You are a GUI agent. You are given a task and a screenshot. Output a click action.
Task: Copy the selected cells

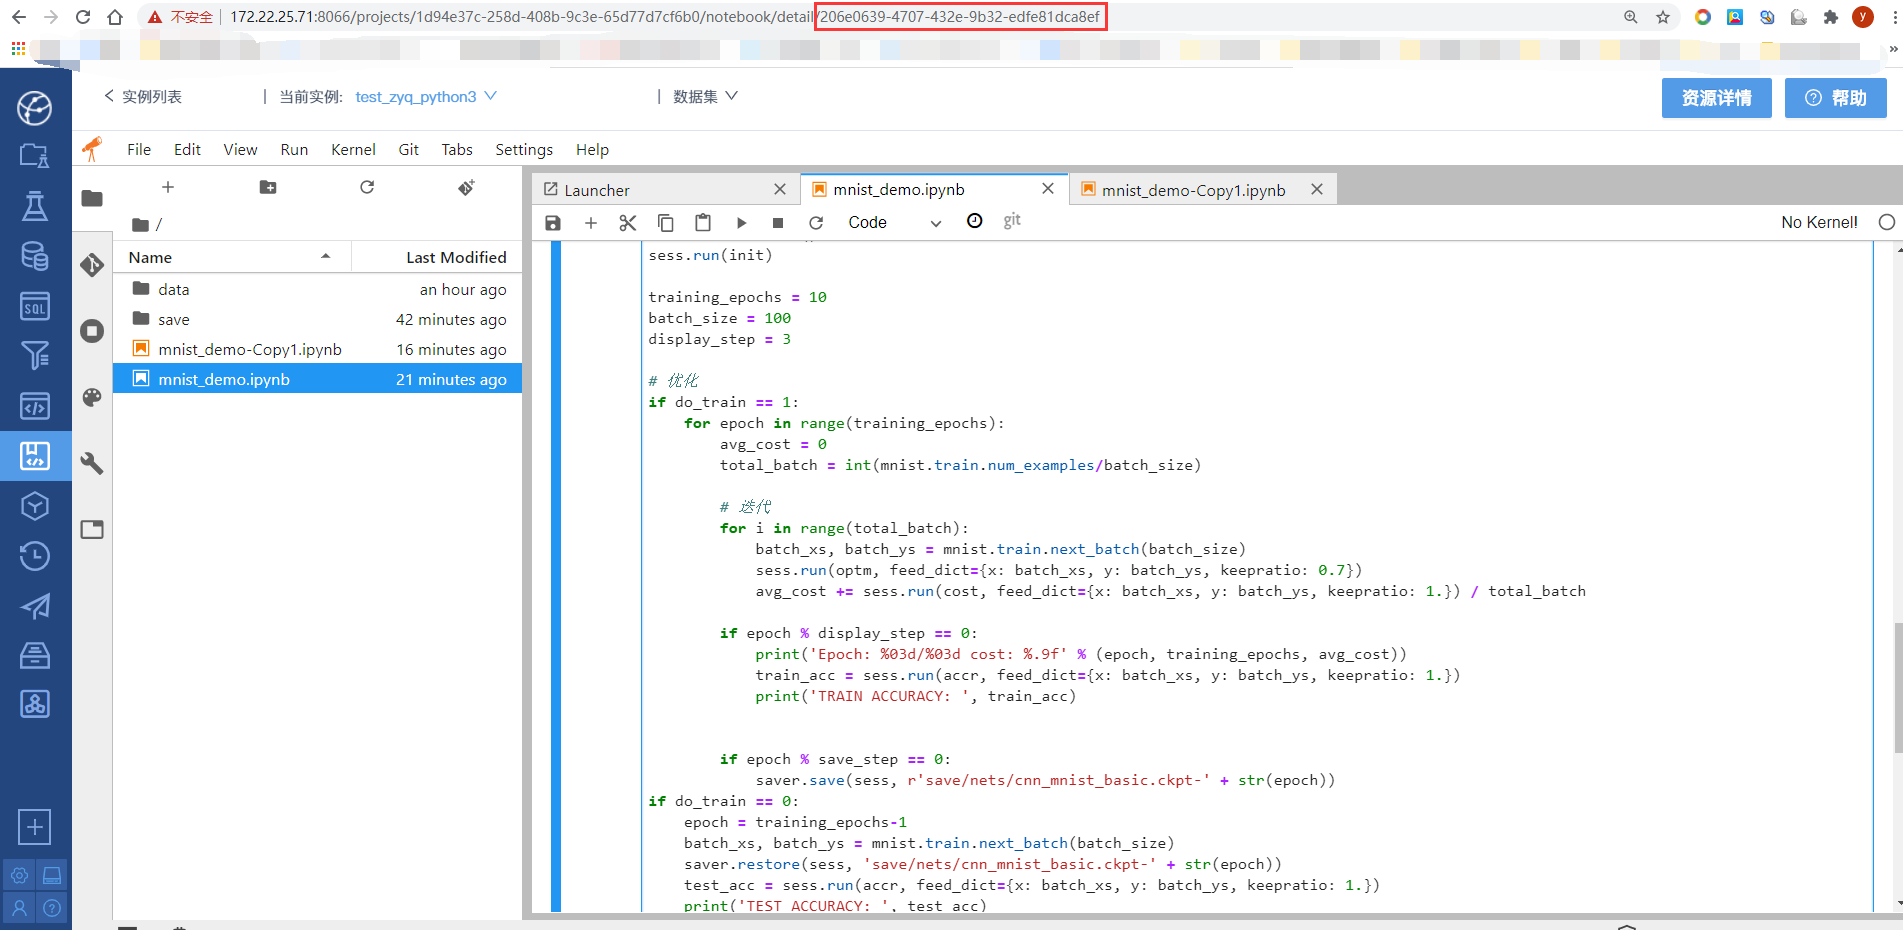665,222
